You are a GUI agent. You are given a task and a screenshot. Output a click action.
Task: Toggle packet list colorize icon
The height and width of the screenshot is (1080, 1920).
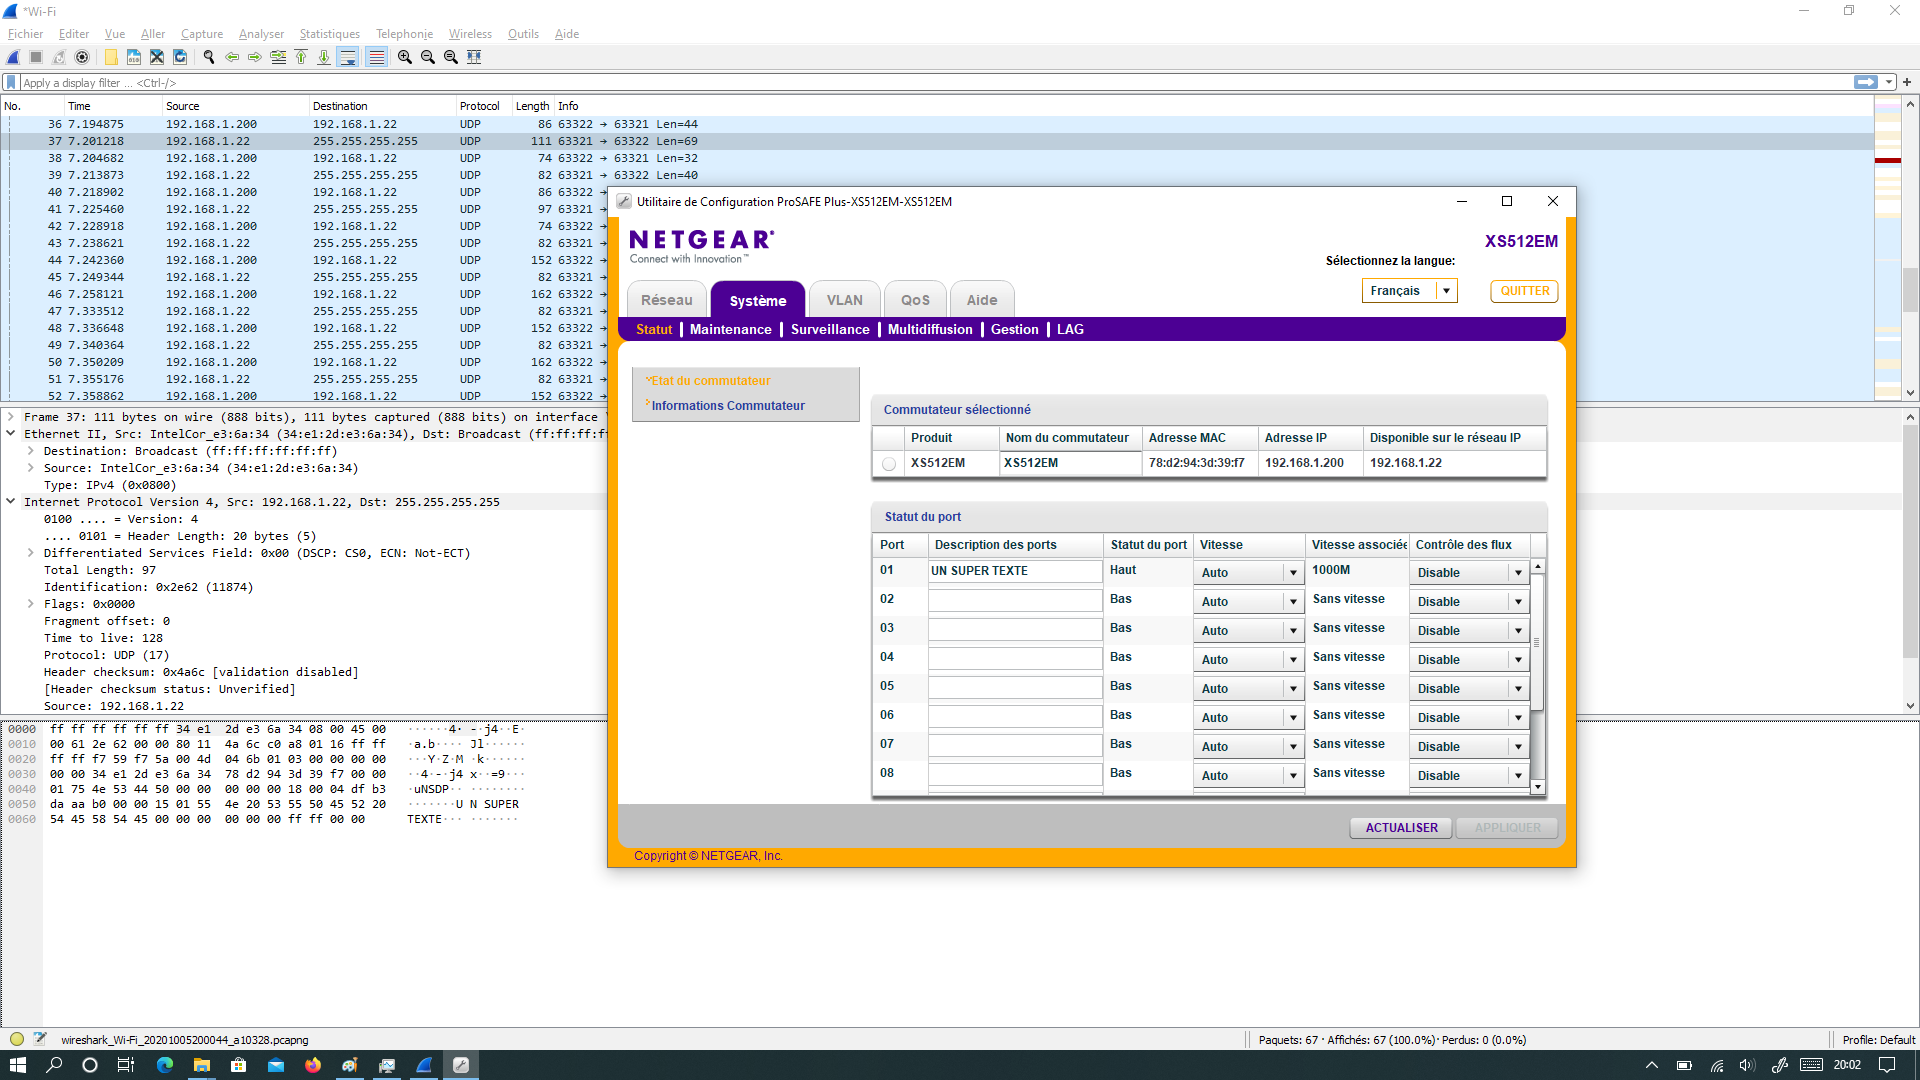[376, 57]
